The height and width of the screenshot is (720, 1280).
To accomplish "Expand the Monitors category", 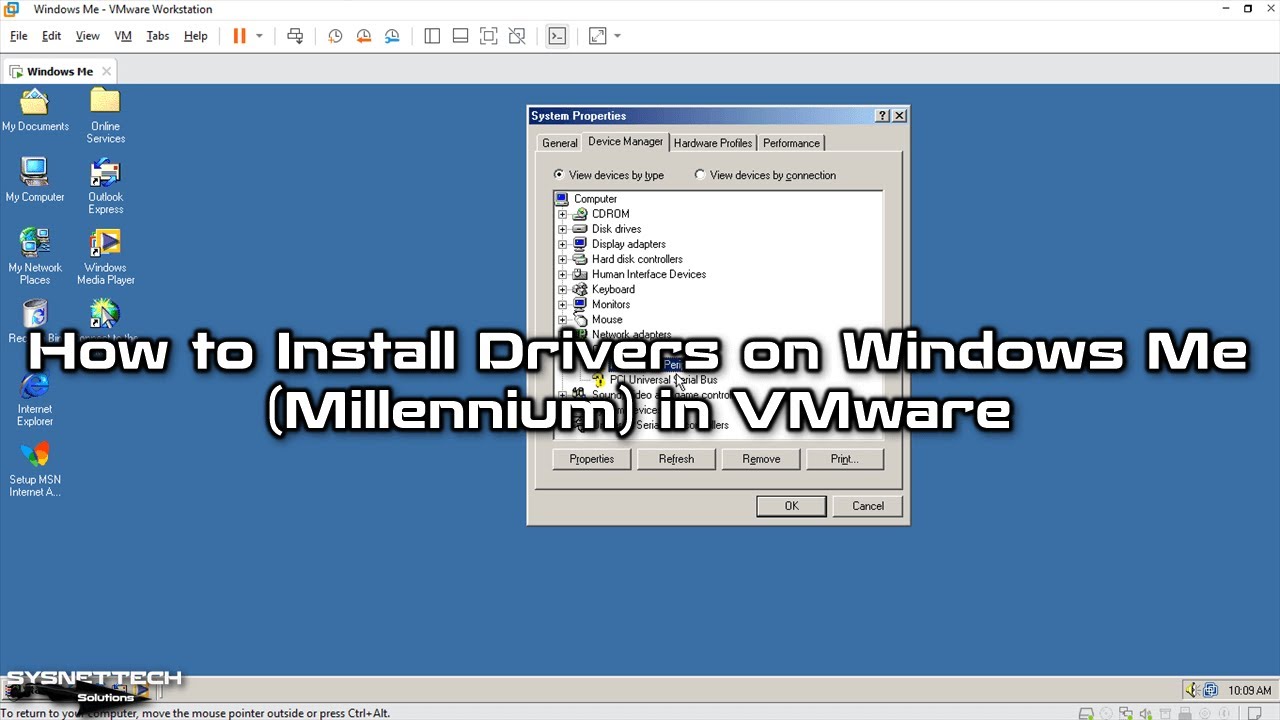I will tap(562, 305).
